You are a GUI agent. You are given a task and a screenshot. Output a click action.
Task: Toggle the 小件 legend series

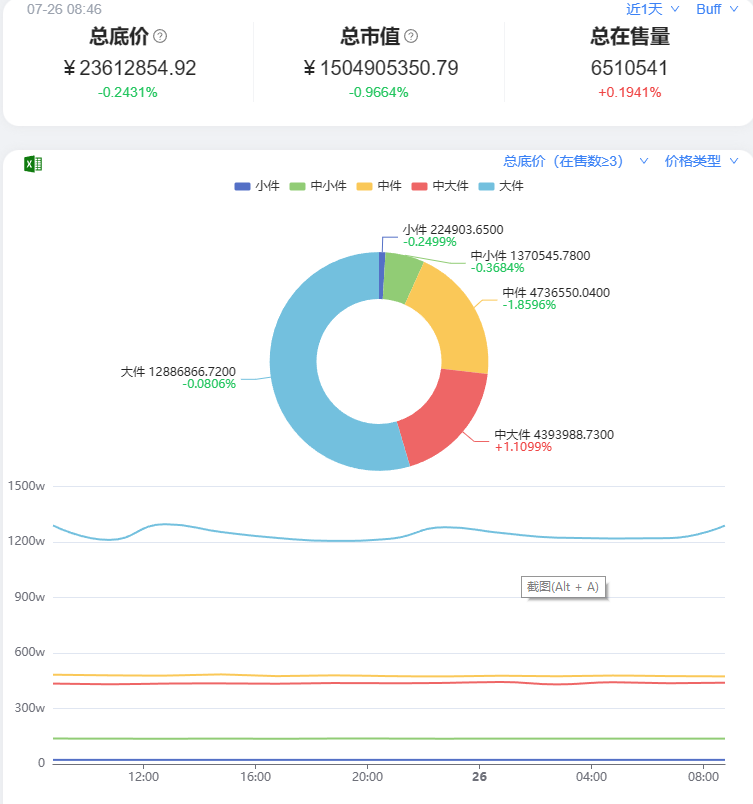tap(257, 186)
